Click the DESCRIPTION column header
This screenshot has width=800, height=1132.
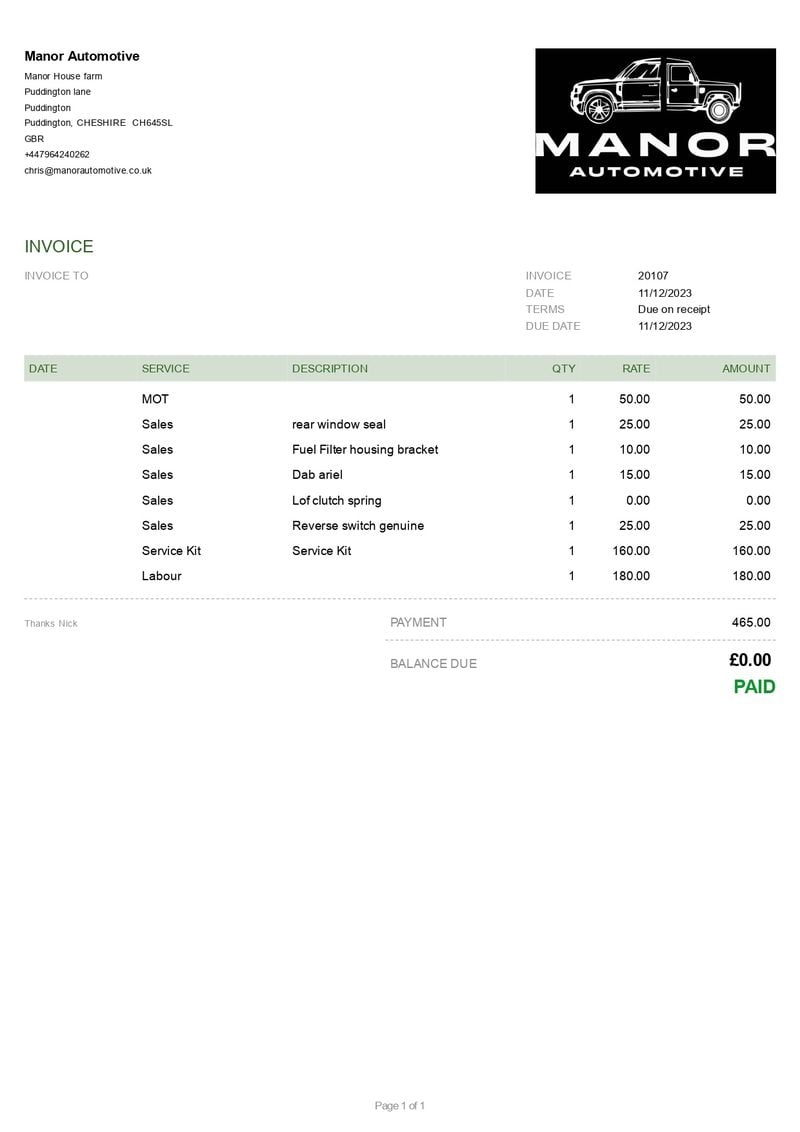[330, 368]
